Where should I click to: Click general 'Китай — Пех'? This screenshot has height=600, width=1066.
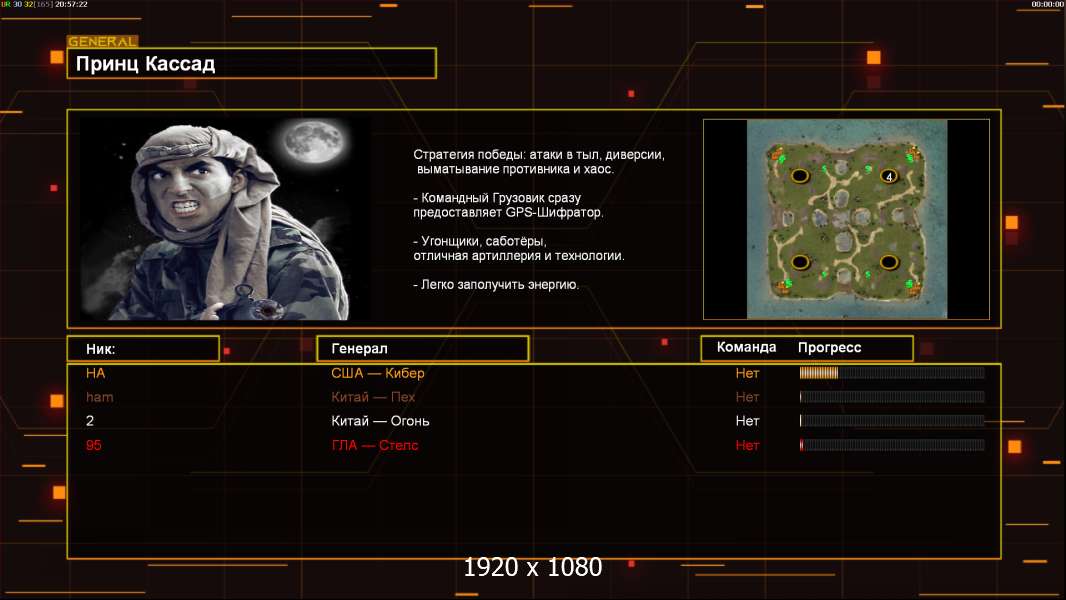click(x=373, y=397)
